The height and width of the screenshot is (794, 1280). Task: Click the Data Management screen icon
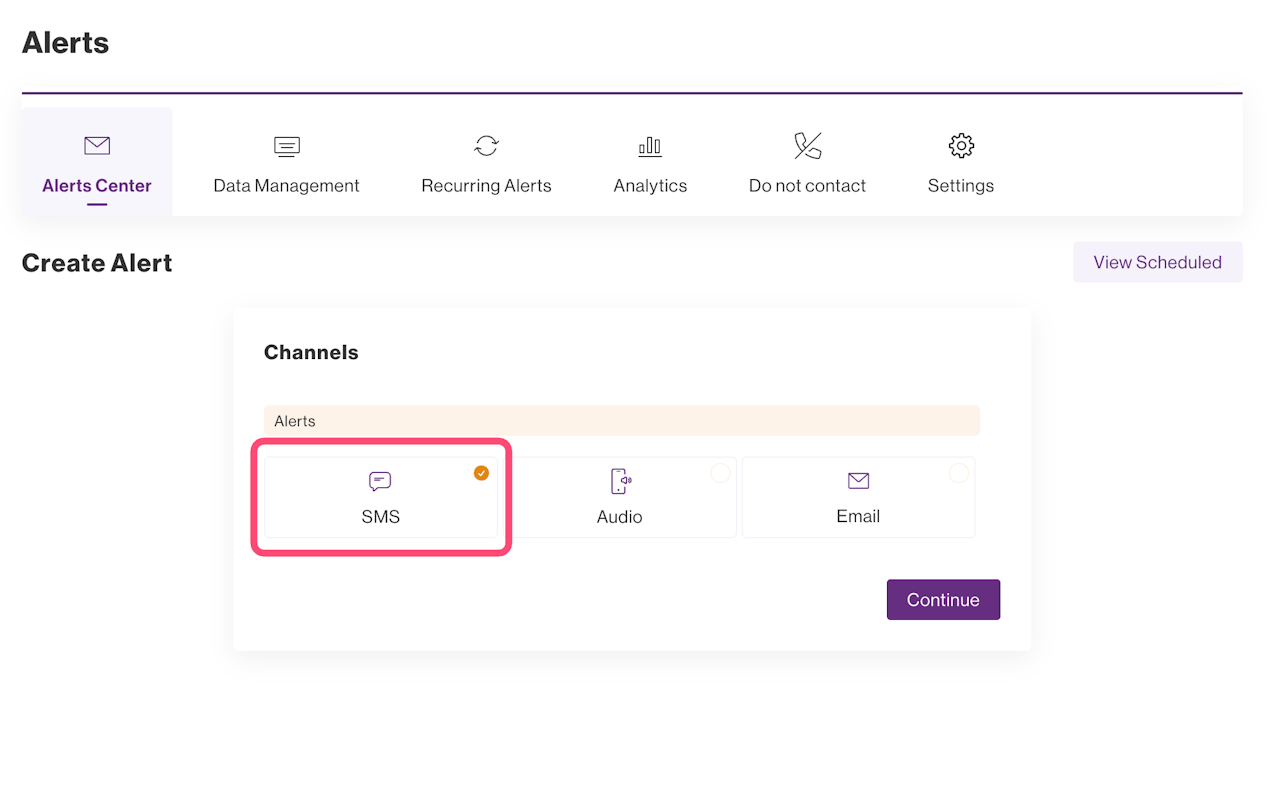[287, 146]
